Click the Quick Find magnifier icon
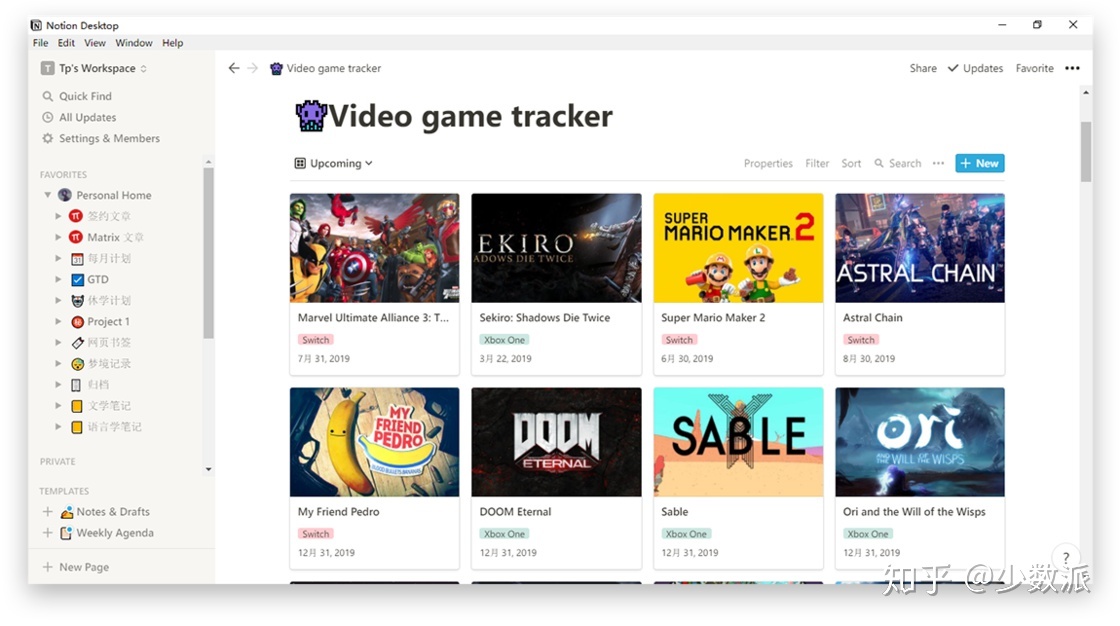Screen dimensions: 1120x626 tap(48, 96)
